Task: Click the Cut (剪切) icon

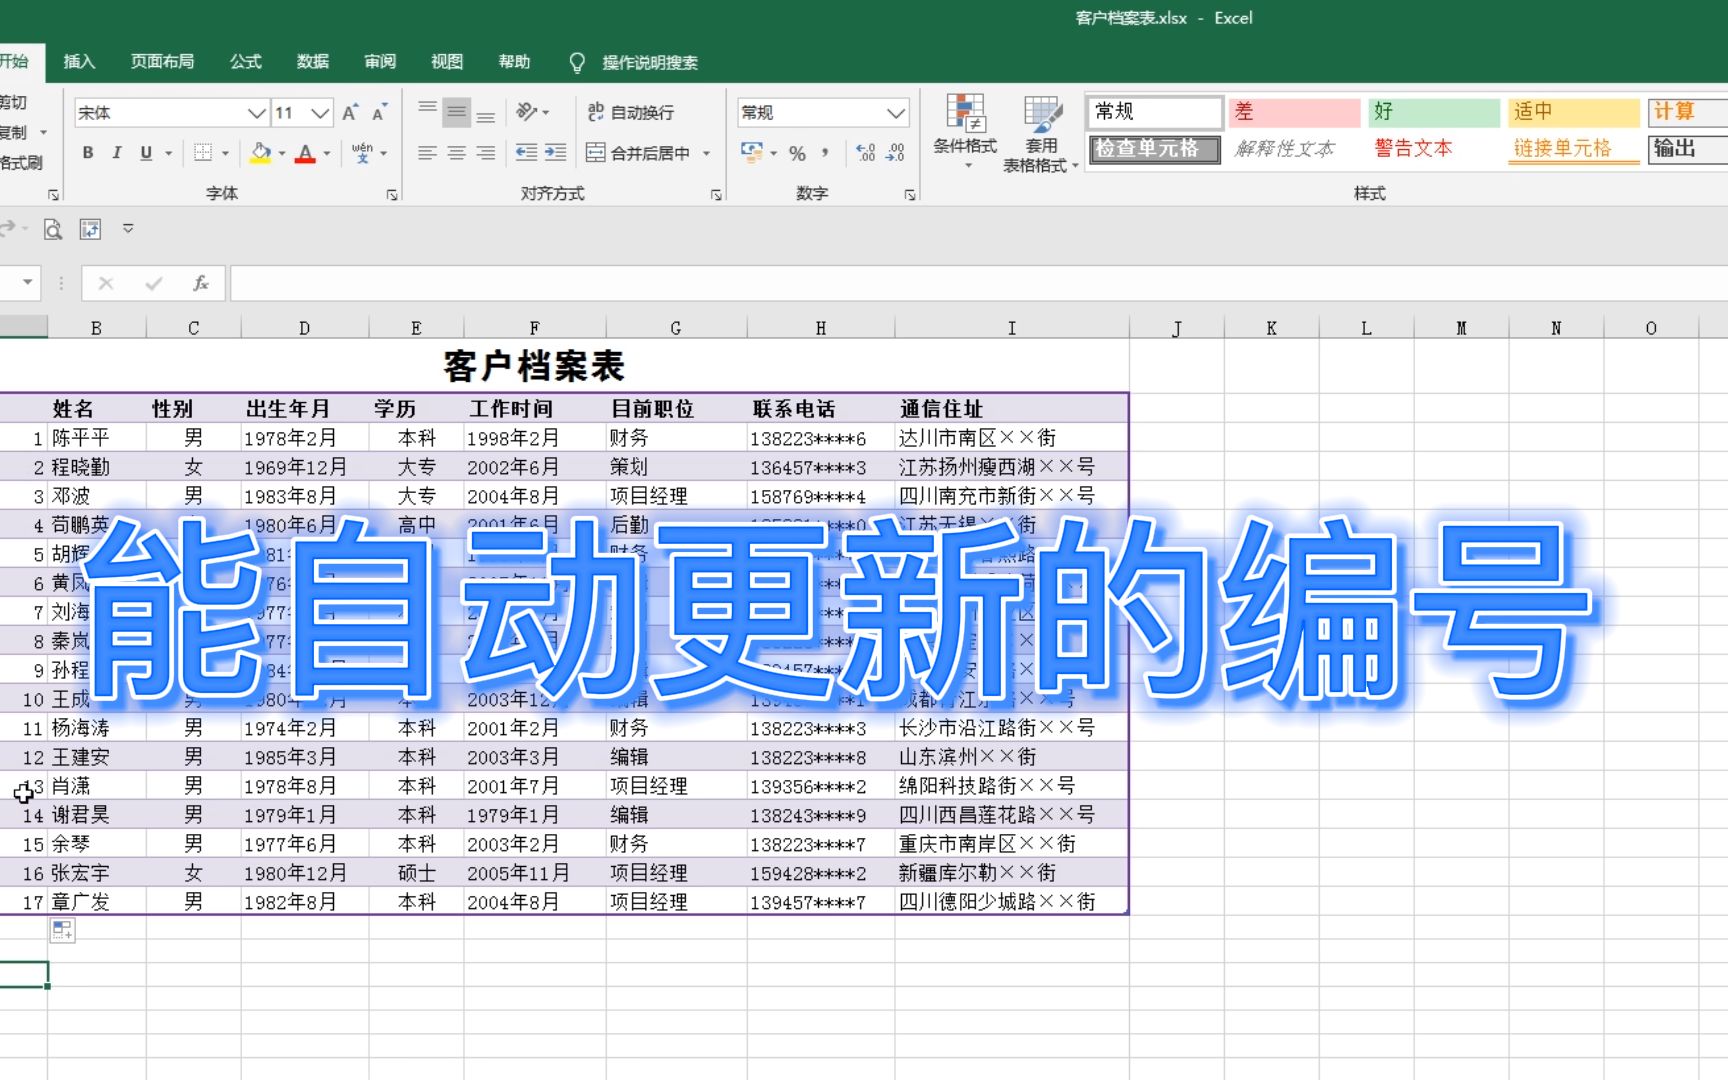Action: click(x=14, y=103)
